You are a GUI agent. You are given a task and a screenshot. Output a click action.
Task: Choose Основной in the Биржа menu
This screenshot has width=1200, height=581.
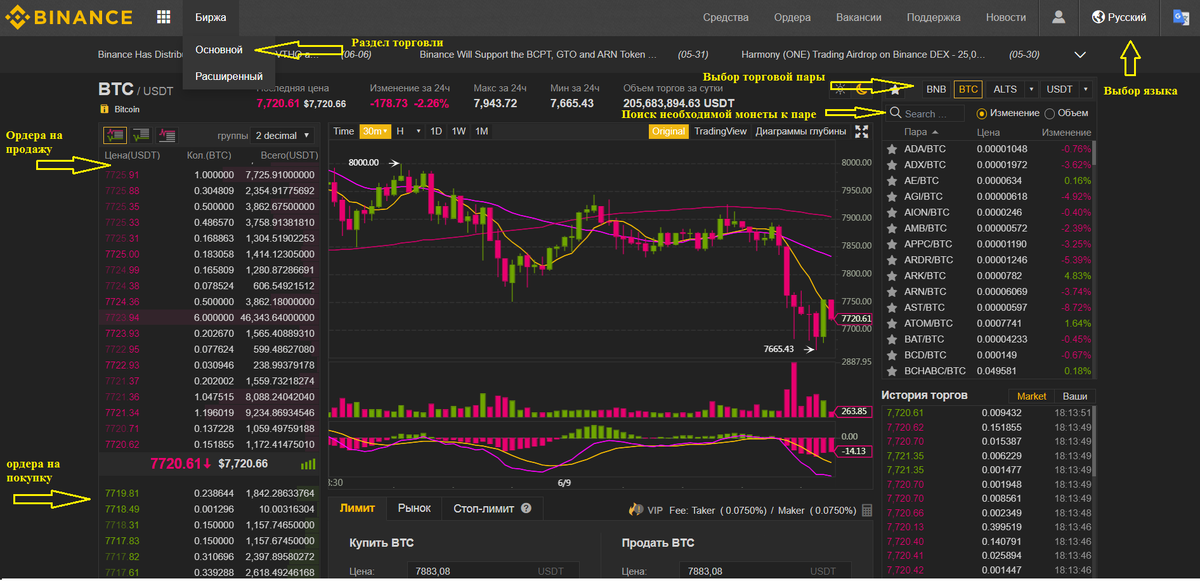pyautogui.click(x=220, y=49)
